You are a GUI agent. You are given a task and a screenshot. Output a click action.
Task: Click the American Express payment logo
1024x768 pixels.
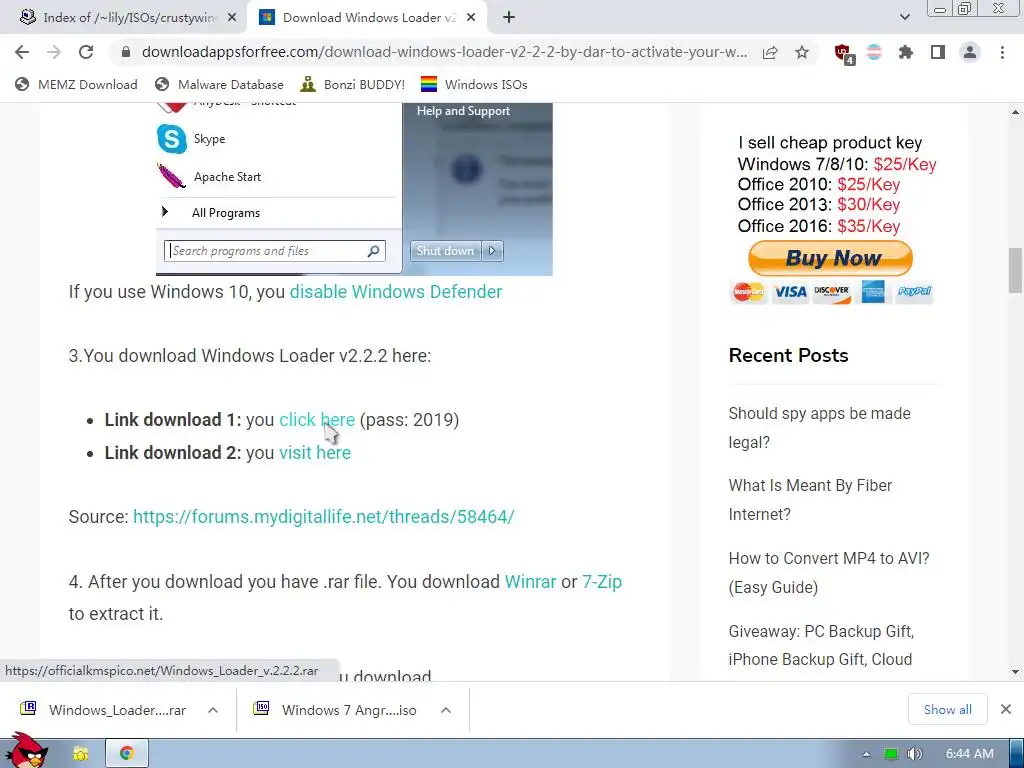pyautogui.click(x=873, y=291)
